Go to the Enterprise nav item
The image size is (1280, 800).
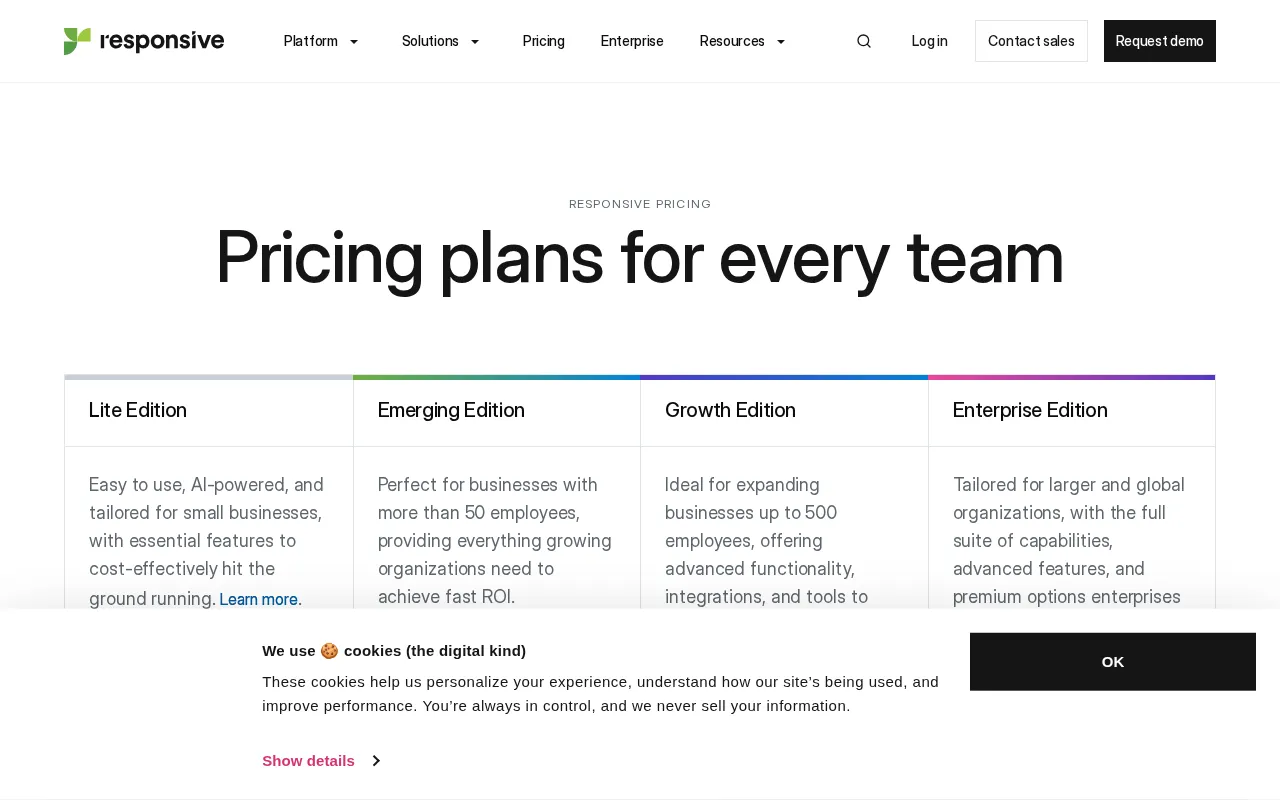tap(632, 41)
